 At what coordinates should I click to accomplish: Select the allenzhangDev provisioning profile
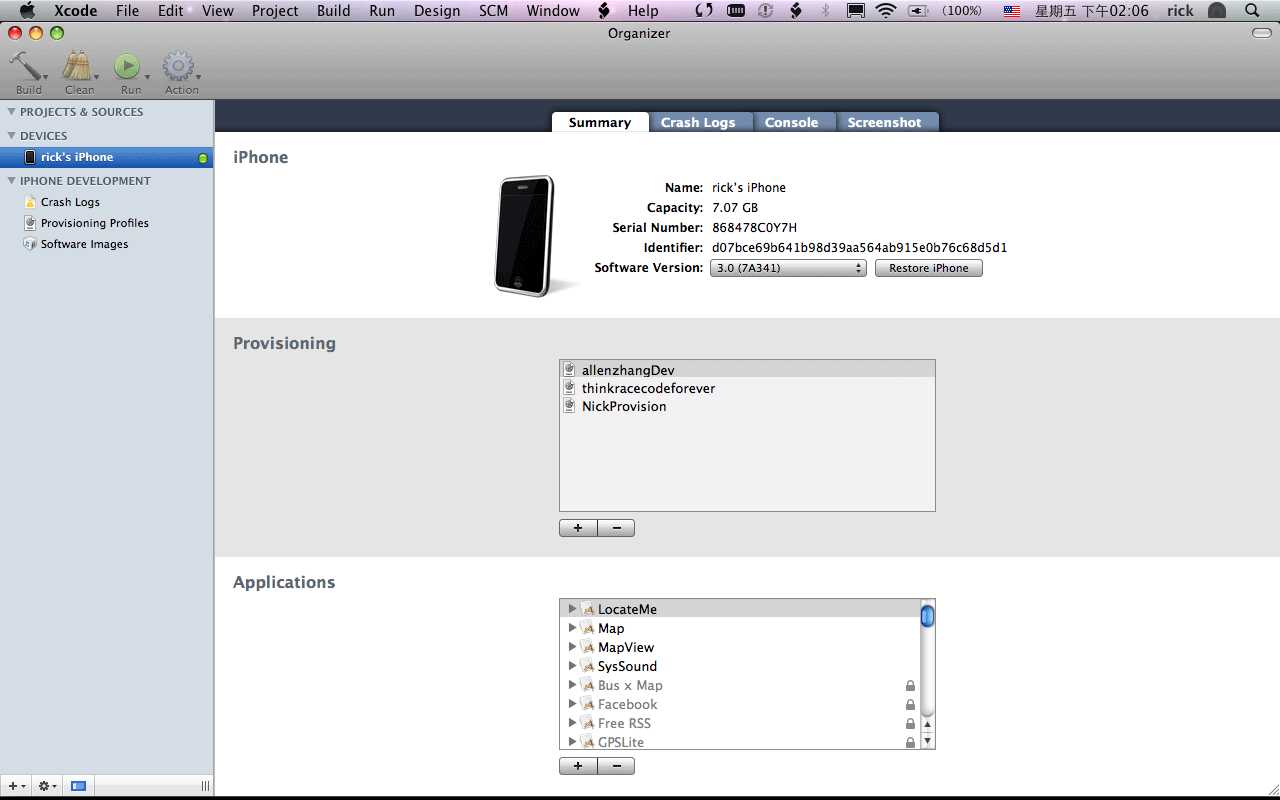(747, 370)
